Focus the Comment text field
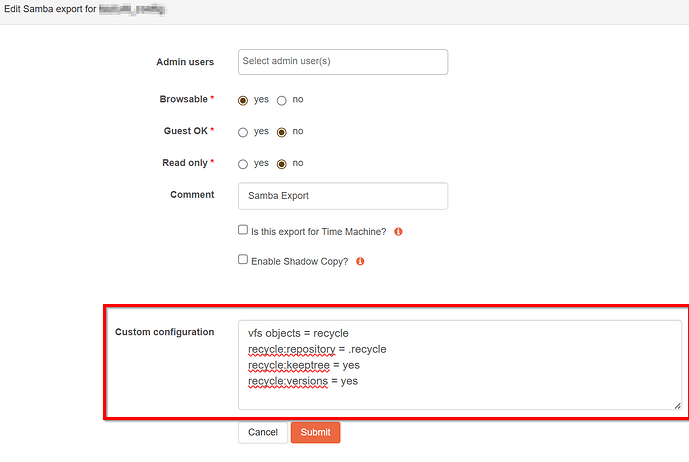The image size is (689, 462). point(343,196)
